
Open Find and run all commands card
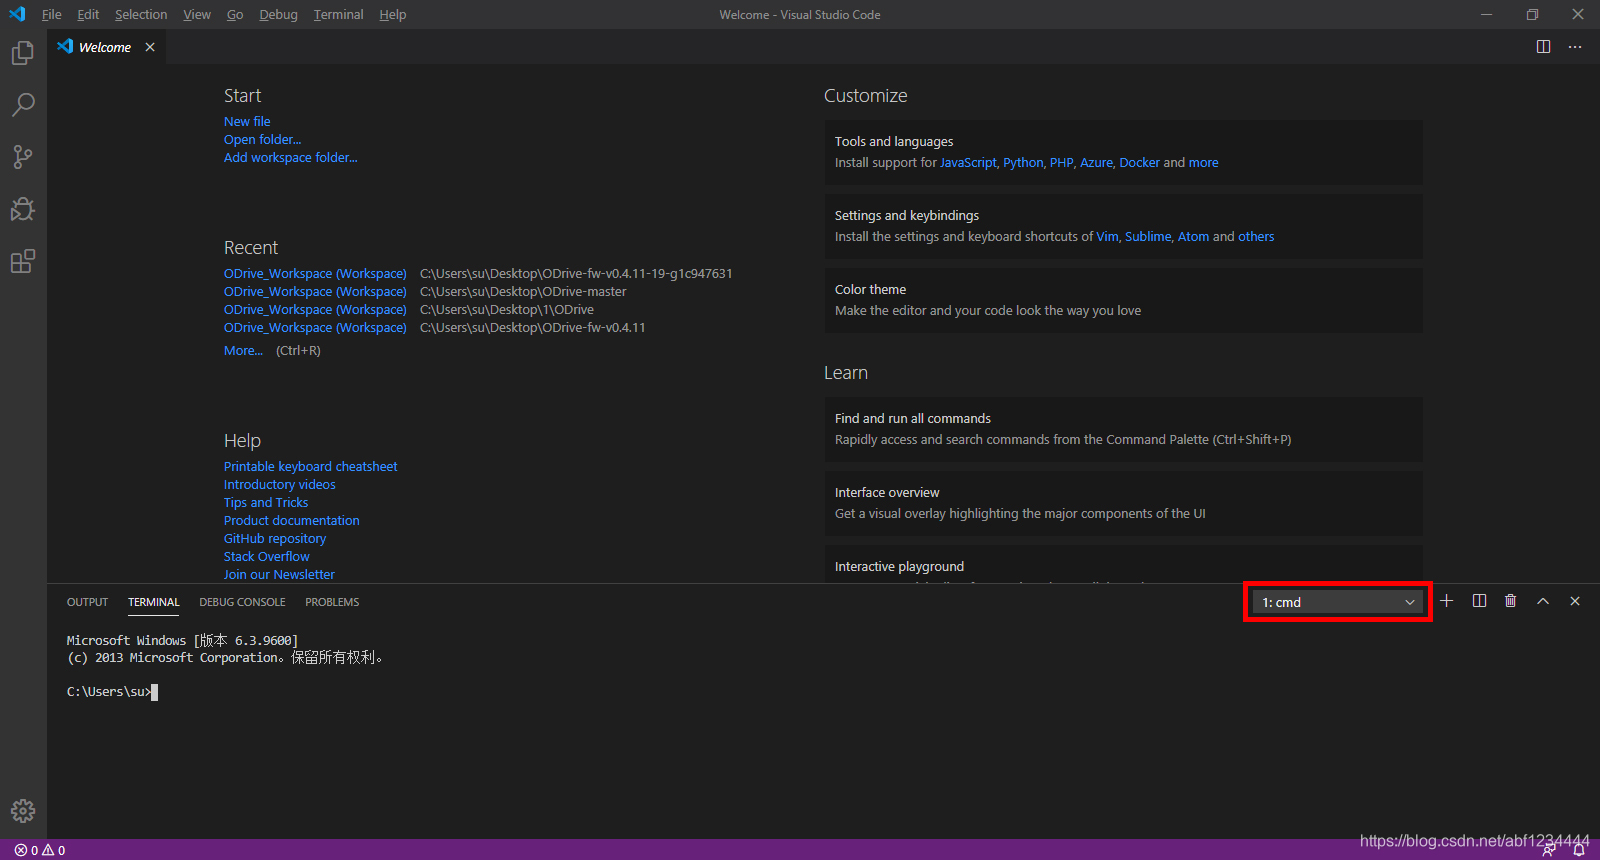1123,429
